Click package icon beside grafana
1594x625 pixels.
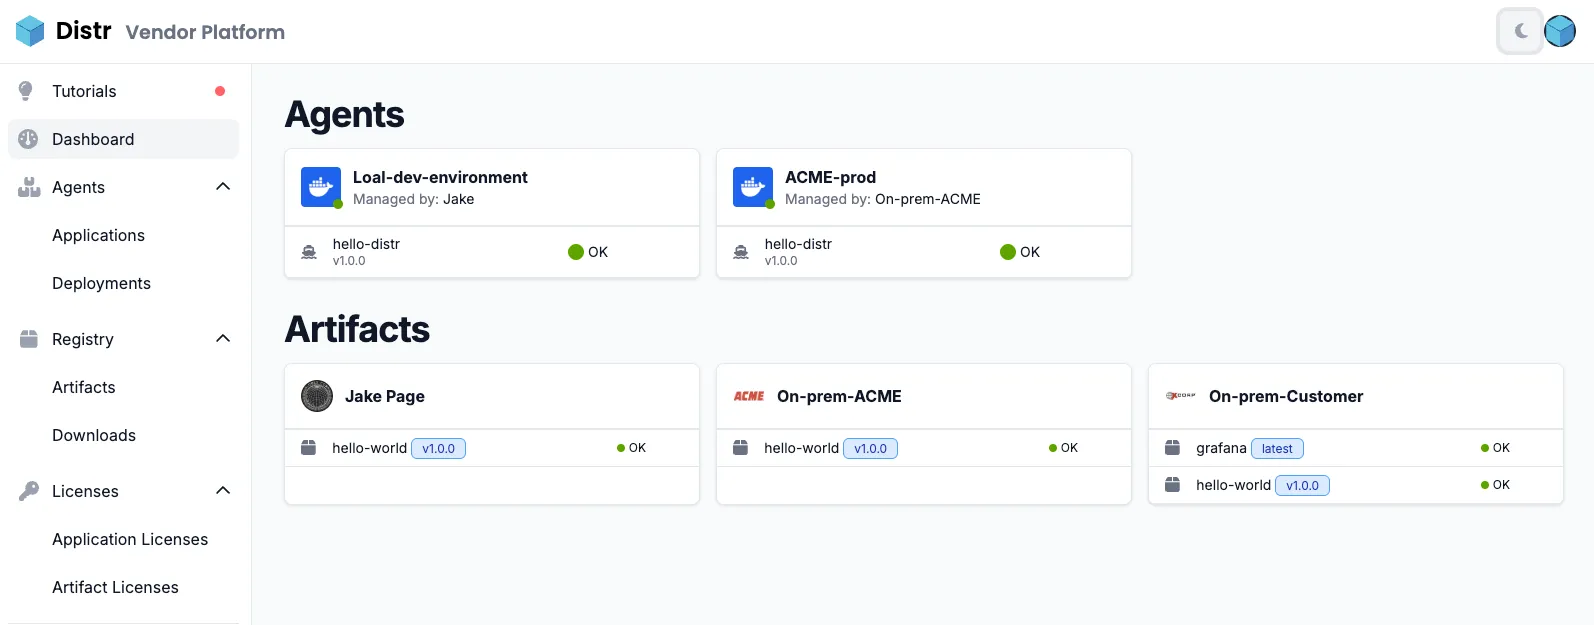coord(1173,448)
